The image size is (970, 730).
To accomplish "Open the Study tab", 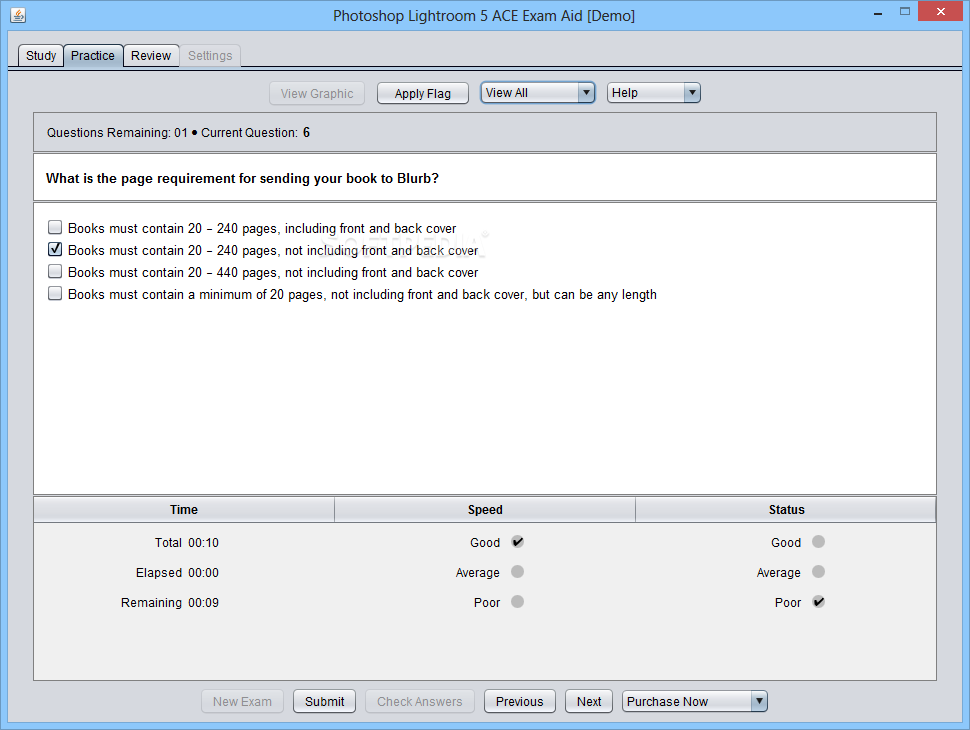I will click(x=41, y=56).
